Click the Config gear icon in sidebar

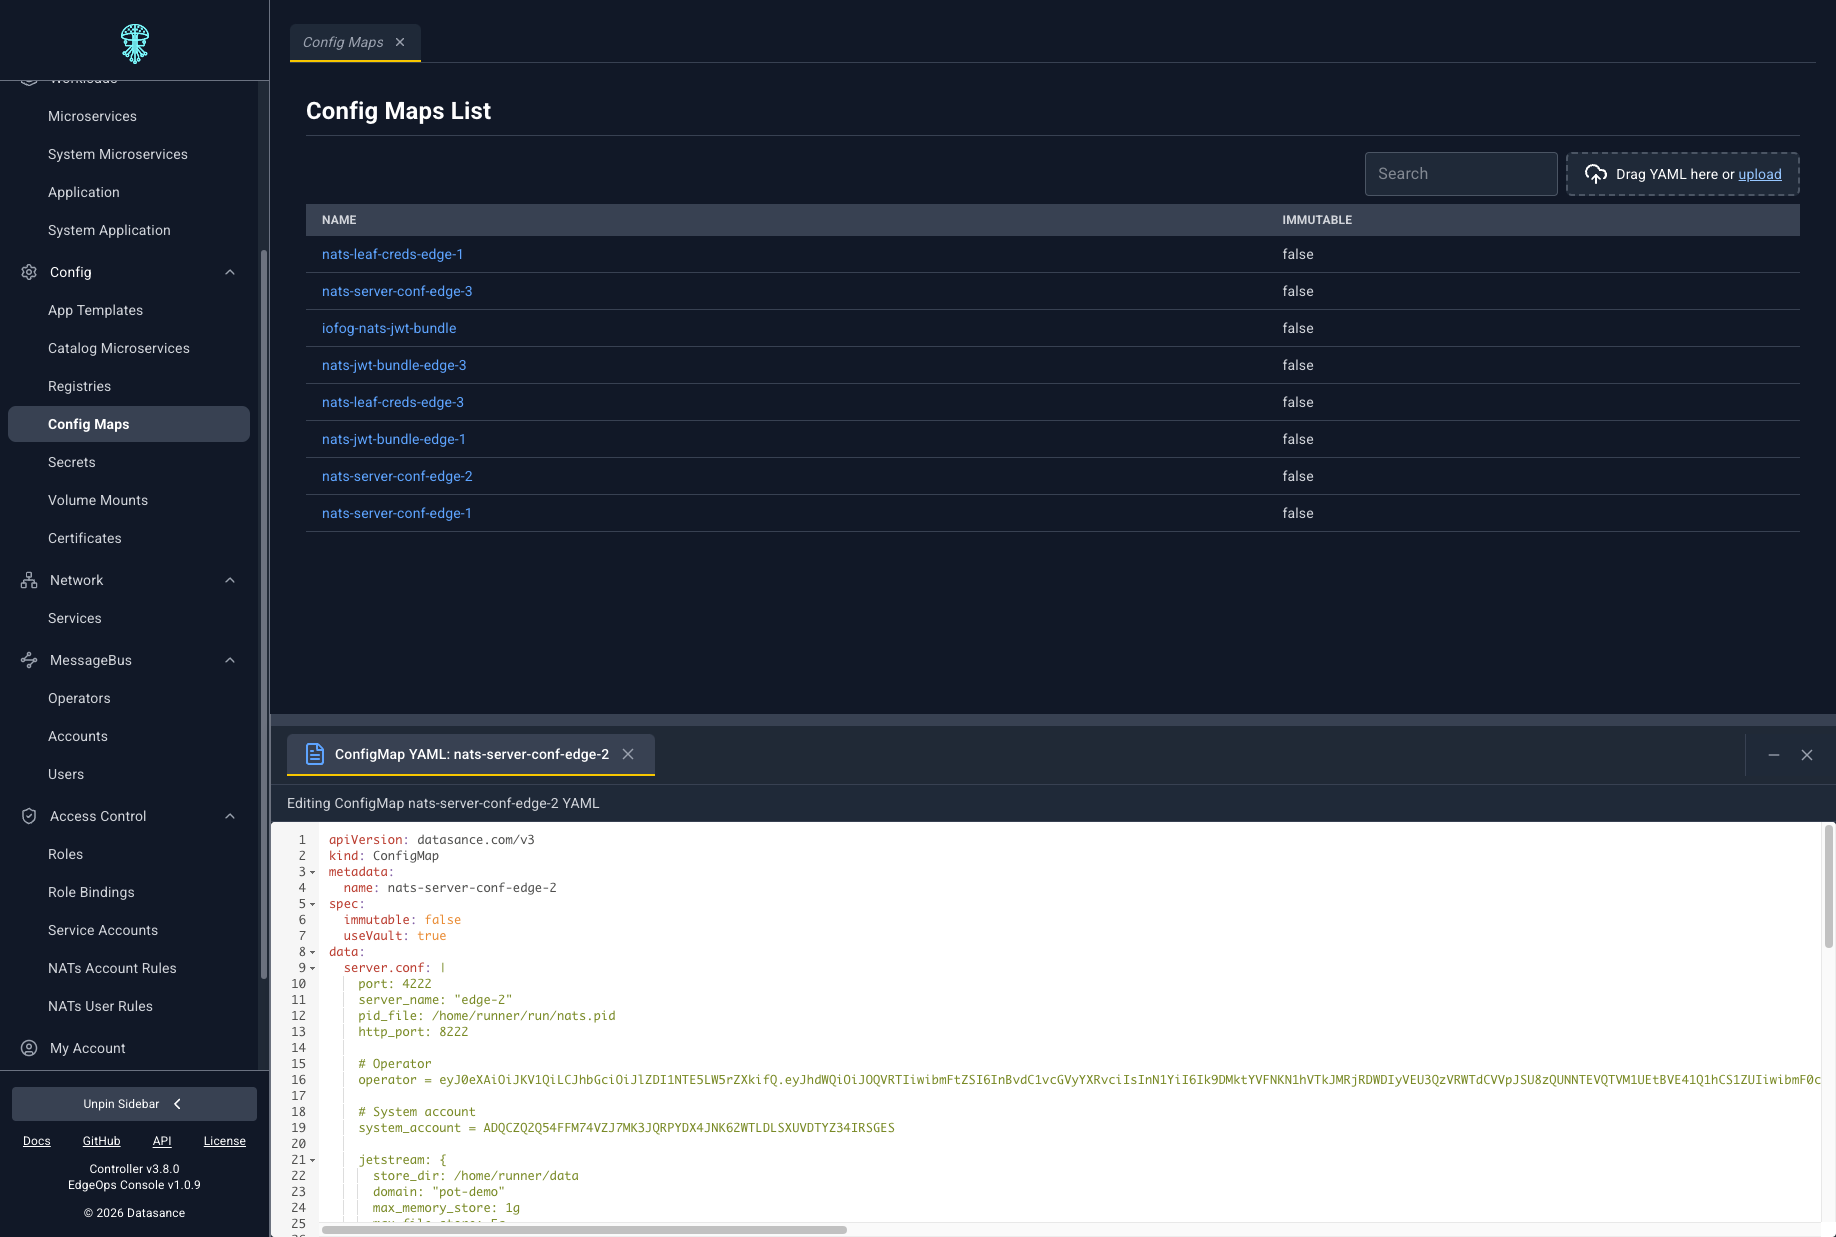[x=29, y=272]
